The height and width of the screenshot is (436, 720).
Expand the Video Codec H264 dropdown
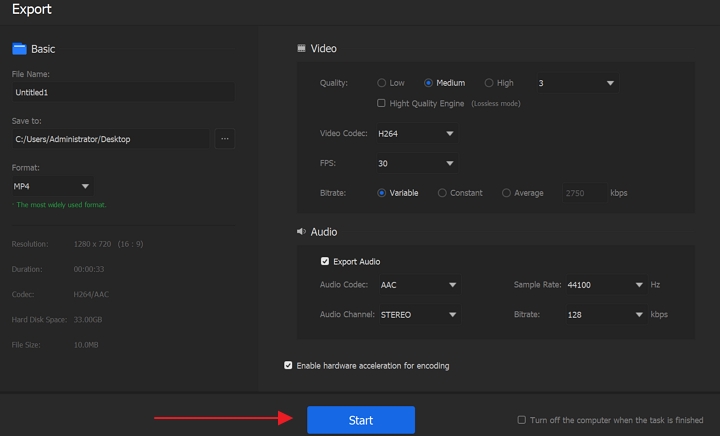point(416,133)
